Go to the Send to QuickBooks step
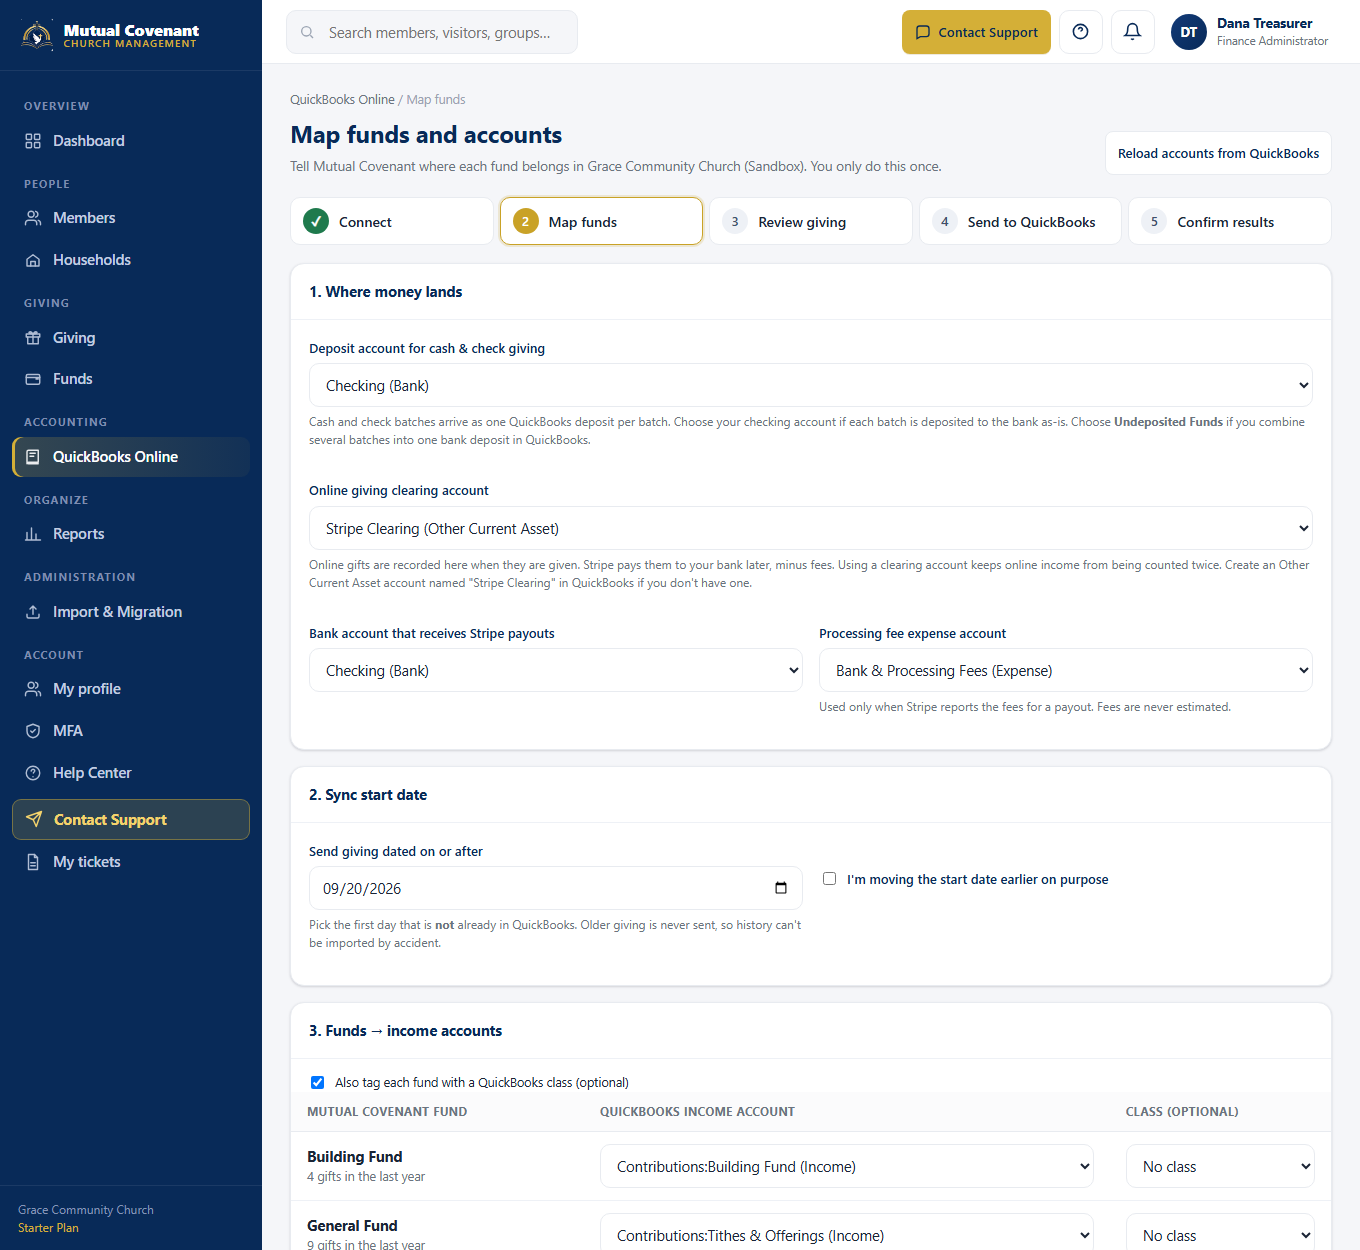1360x1250 pixels. (1020, 221)
